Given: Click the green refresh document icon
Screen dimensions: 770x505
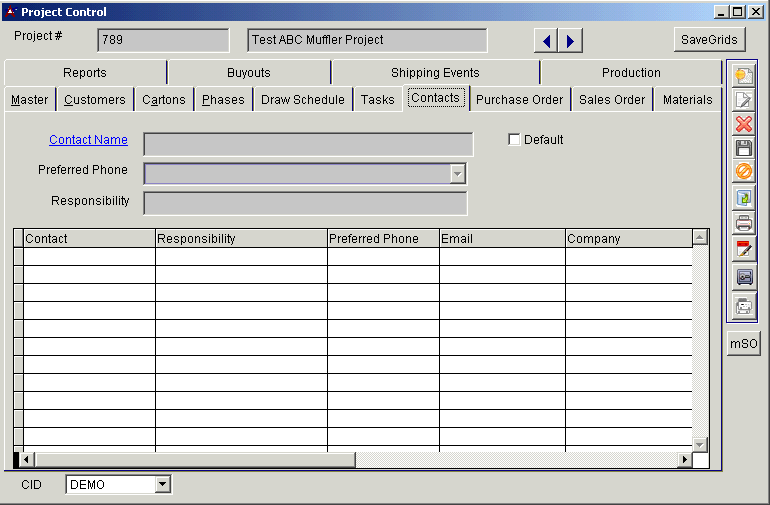Looking at the screenshot, I should [x=743, y=198].
